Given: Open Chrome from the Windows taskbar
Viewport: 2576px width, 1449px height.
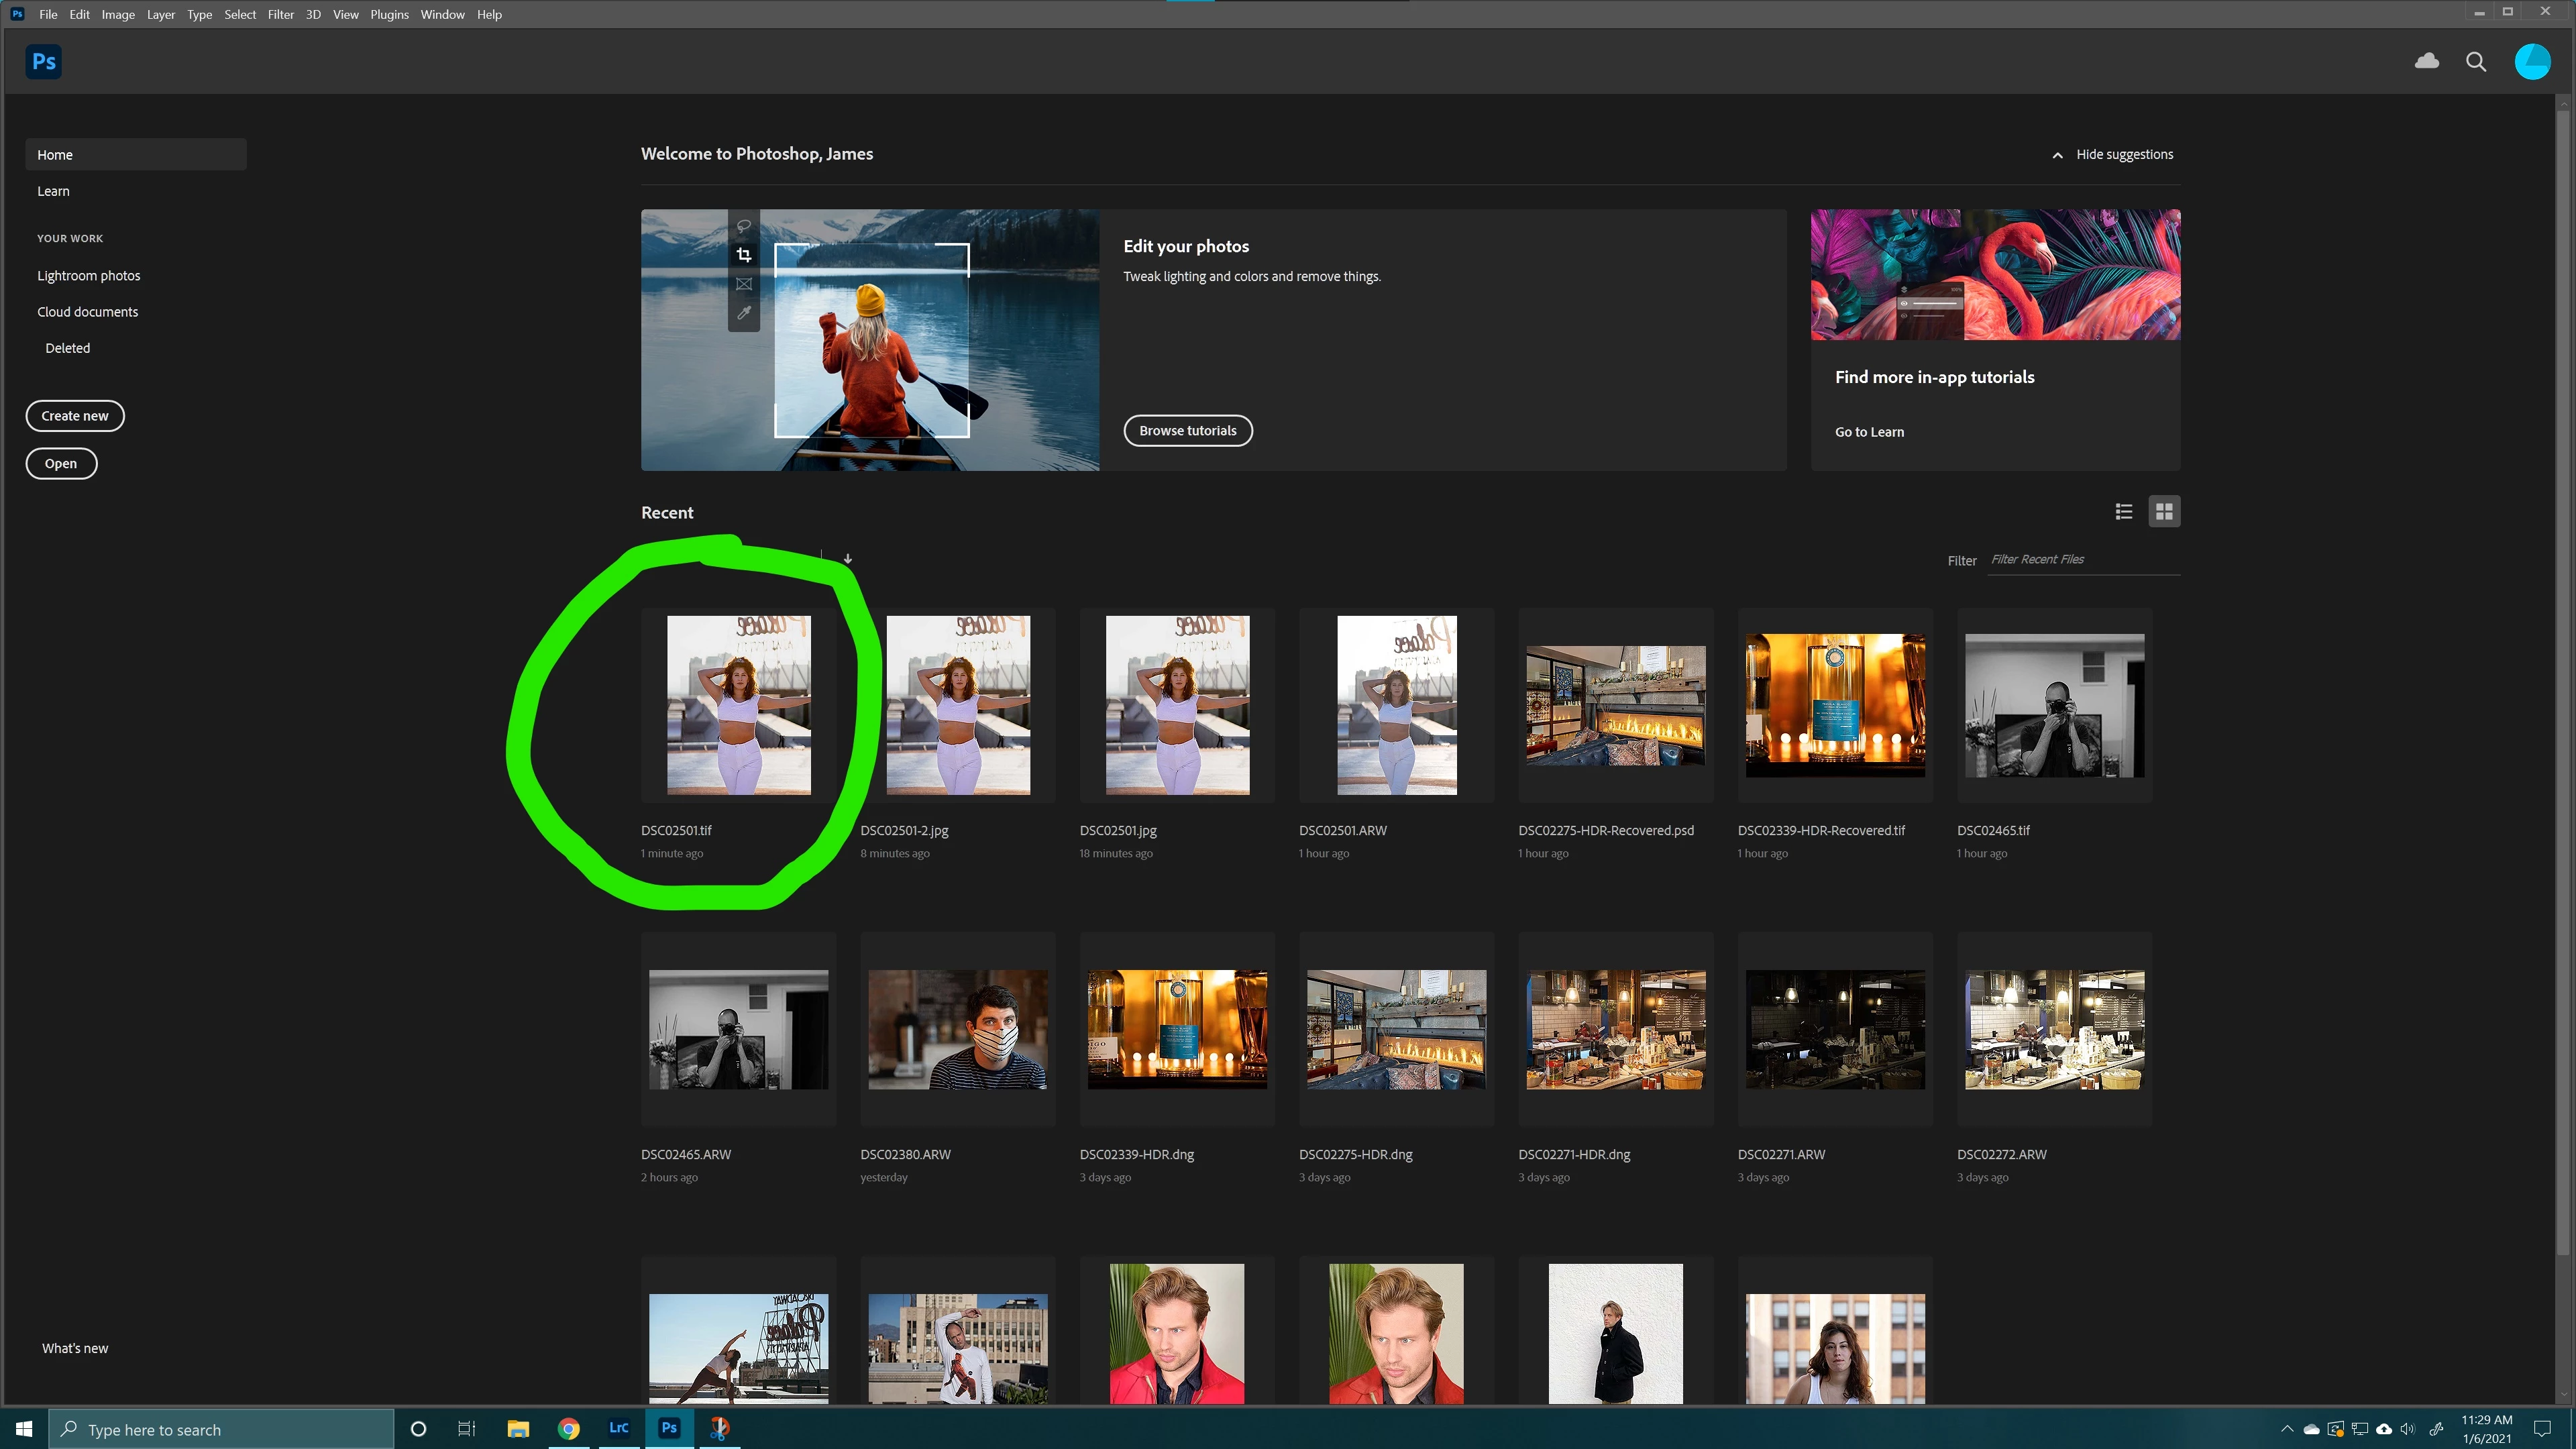Looking at the screenshot, I should click(568, 1428).
